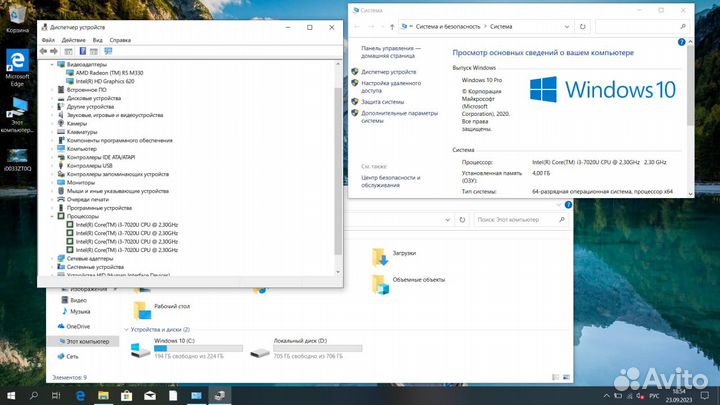Collapse the Процессоры category arrow

[x=52, y=216]
